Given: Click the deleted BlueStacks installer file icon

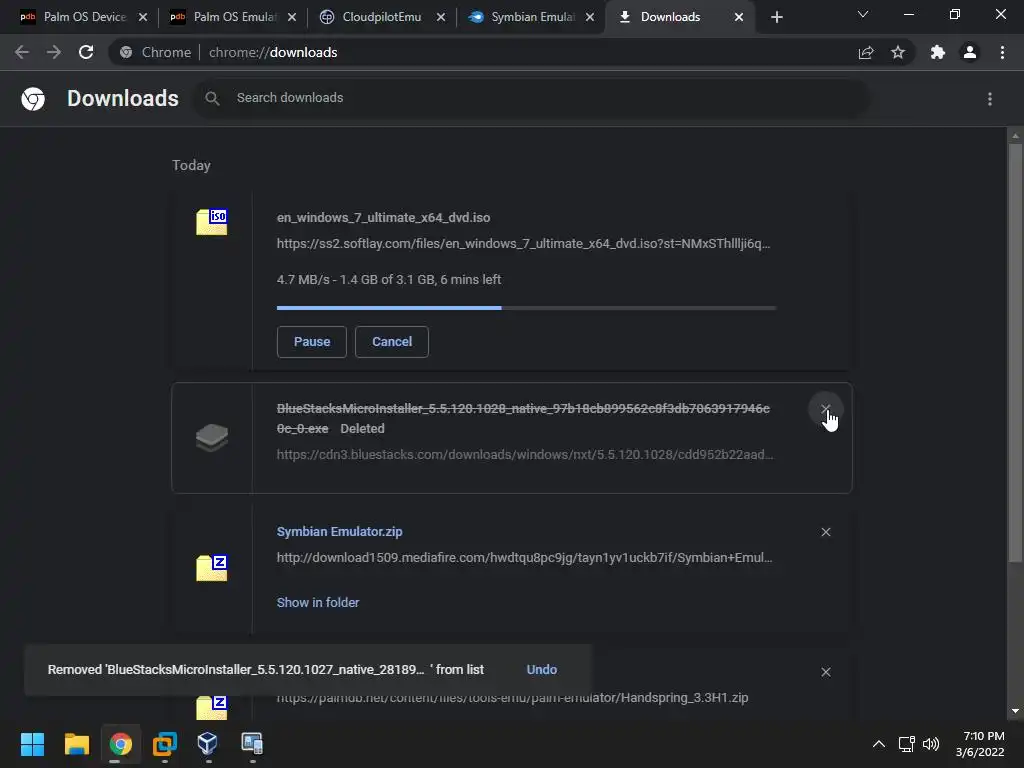Looking at the screenshot, I should click(x=212, y=437).
